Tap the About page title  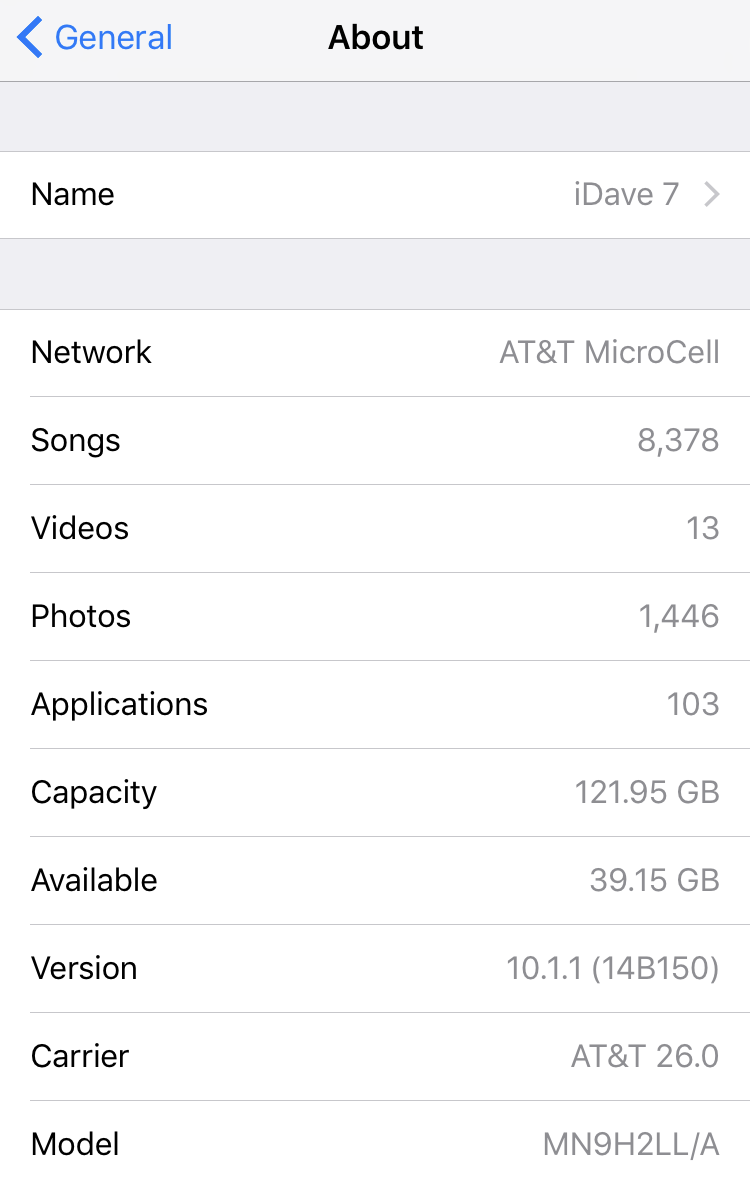click(x=375, y=38)
